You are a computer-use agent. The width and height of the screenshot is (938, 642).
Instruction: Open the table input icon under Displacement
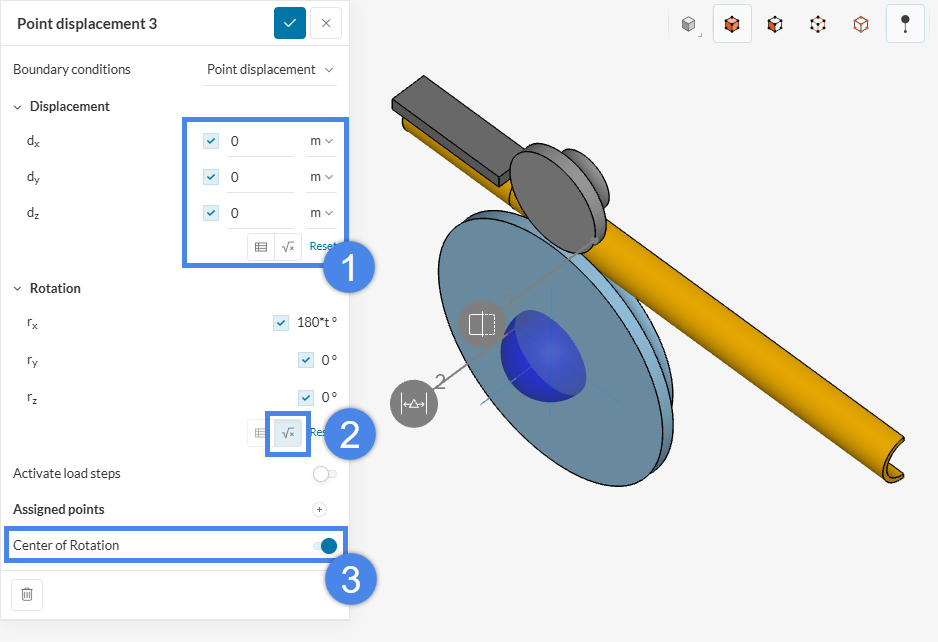point(261,246)
